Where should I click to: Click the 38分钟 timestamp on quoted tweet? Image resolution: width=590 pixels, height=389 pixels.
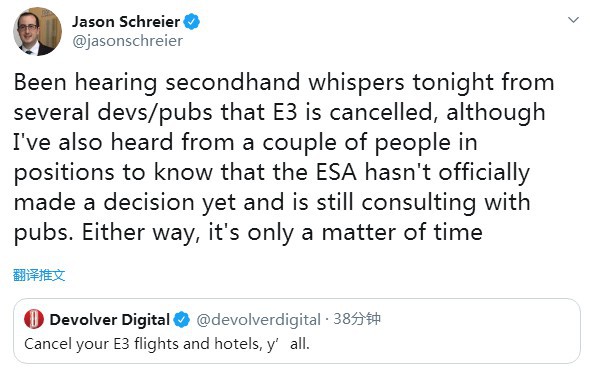click(x=357, y=319)
